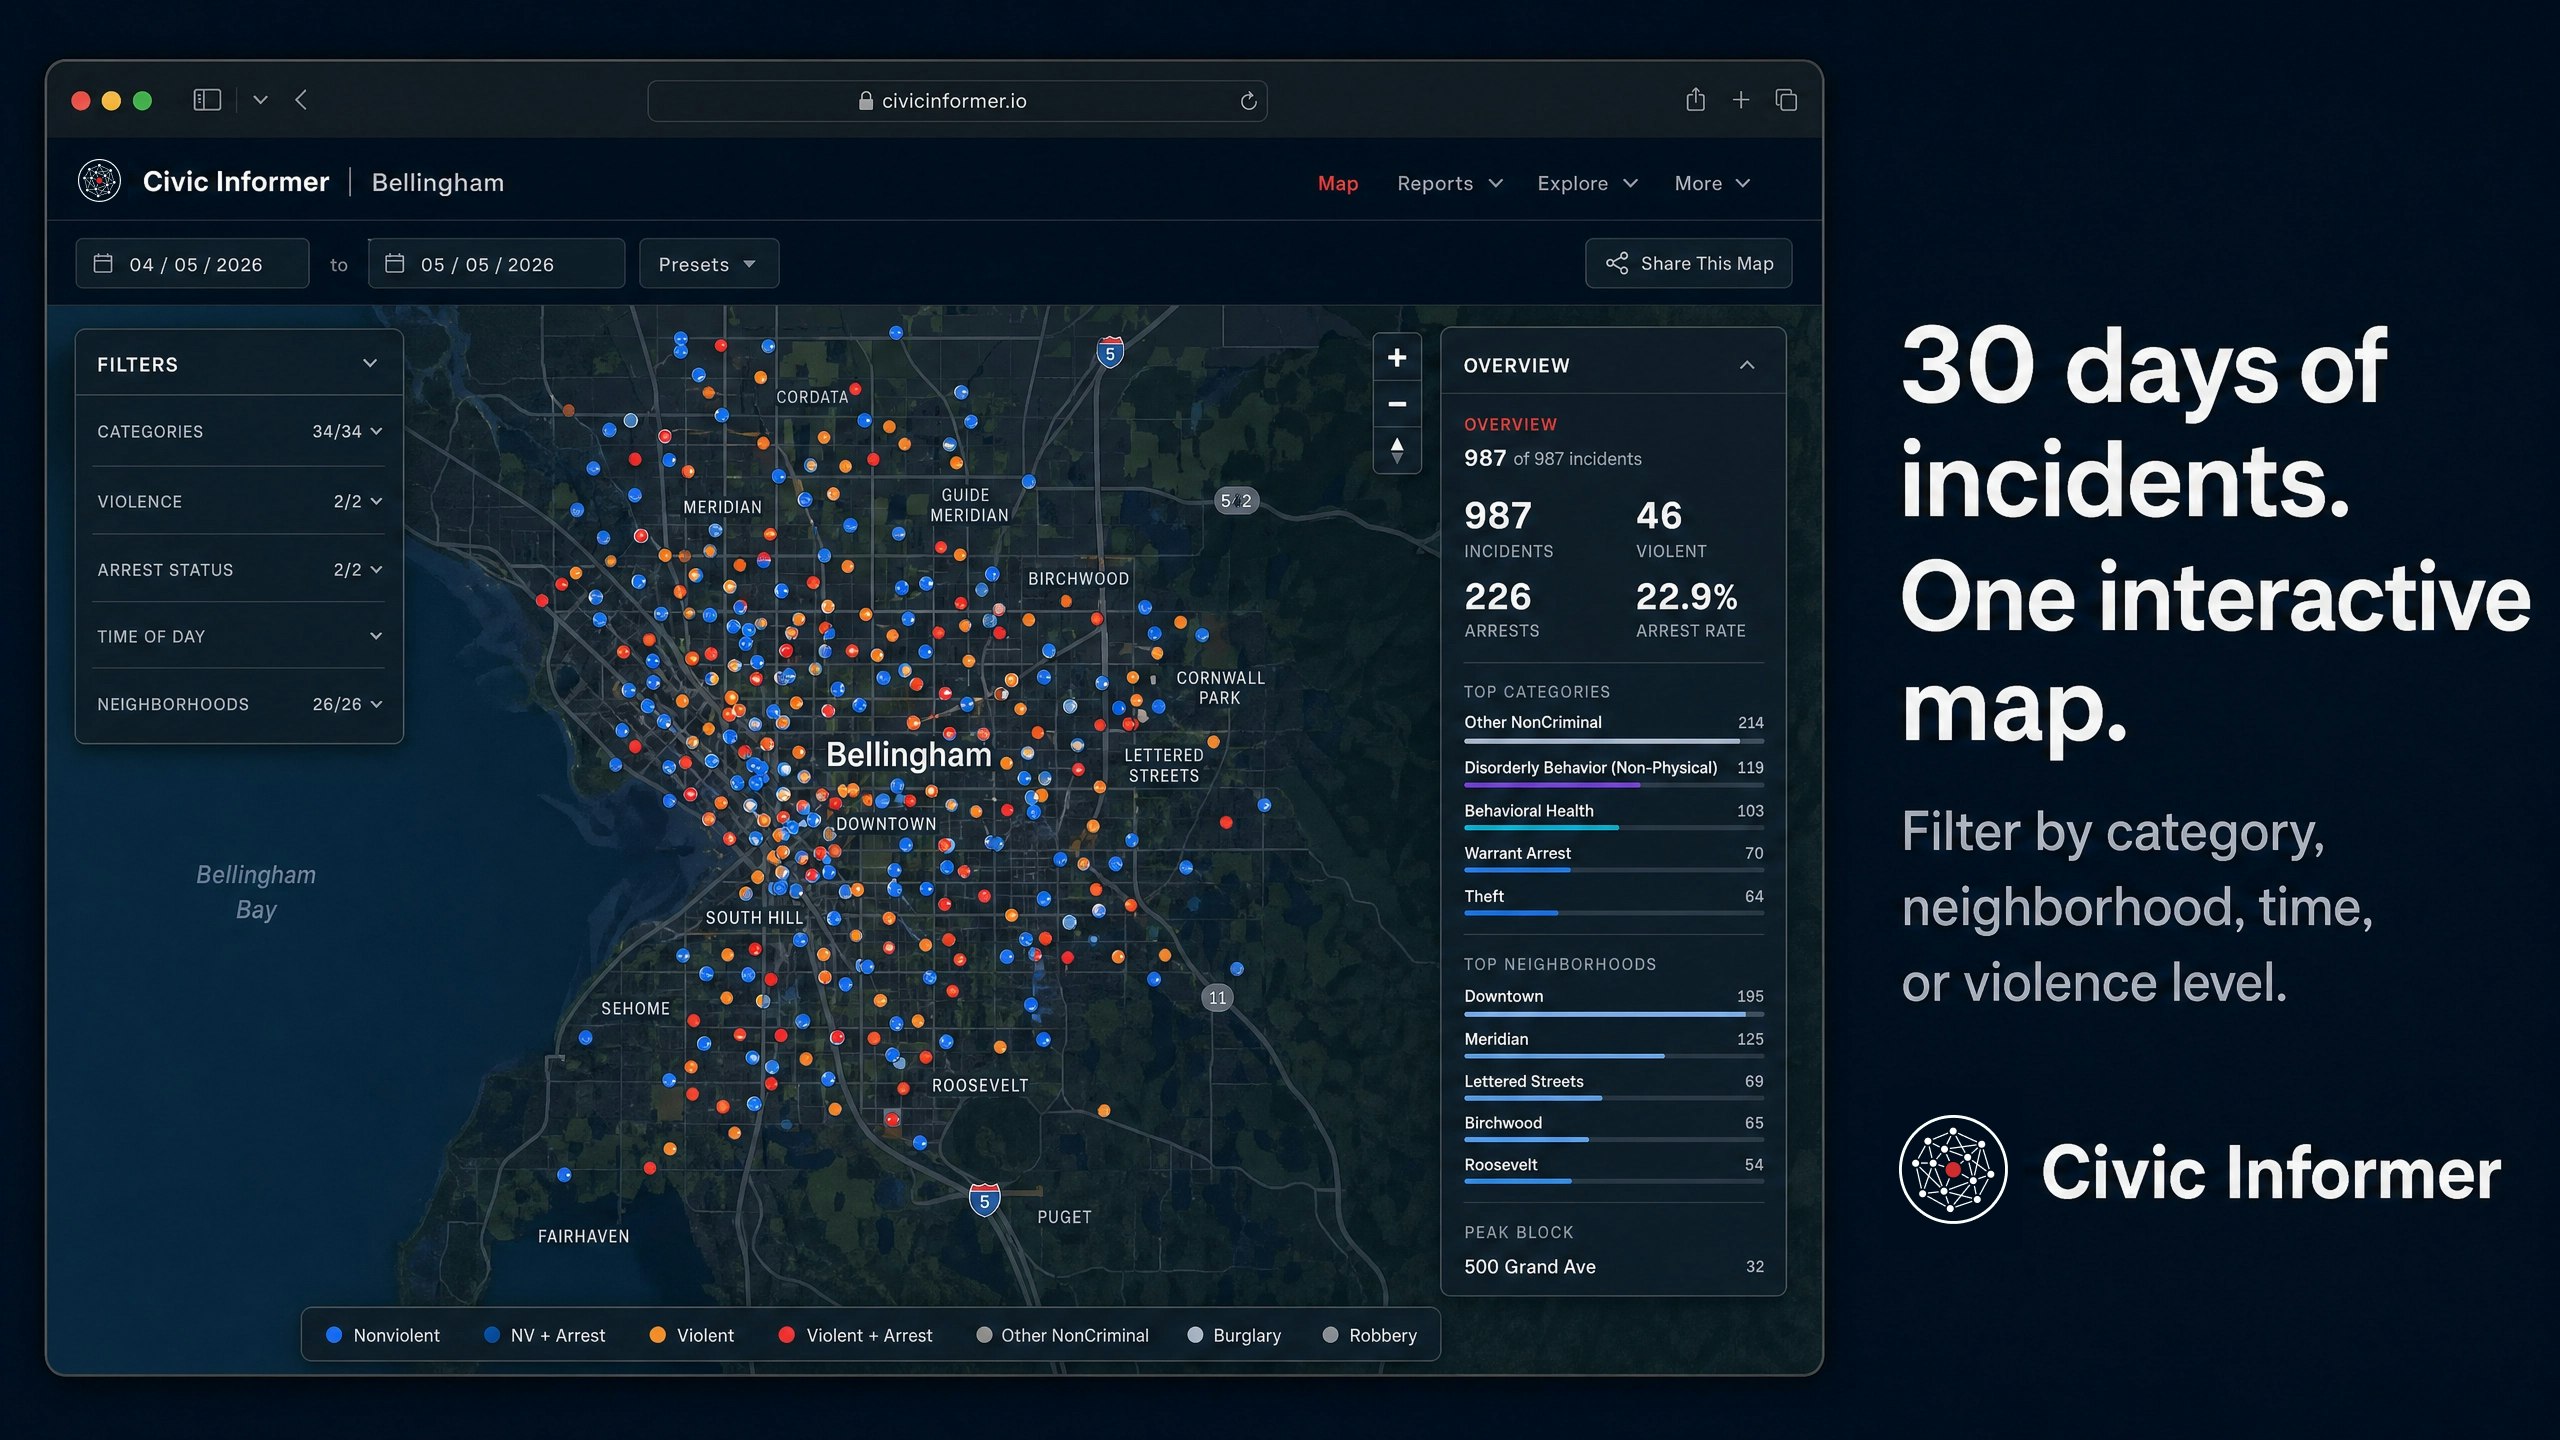Toggle the Robbery legend item
This screenshot has height=1440, width=2560.
click(1370, 1335)
